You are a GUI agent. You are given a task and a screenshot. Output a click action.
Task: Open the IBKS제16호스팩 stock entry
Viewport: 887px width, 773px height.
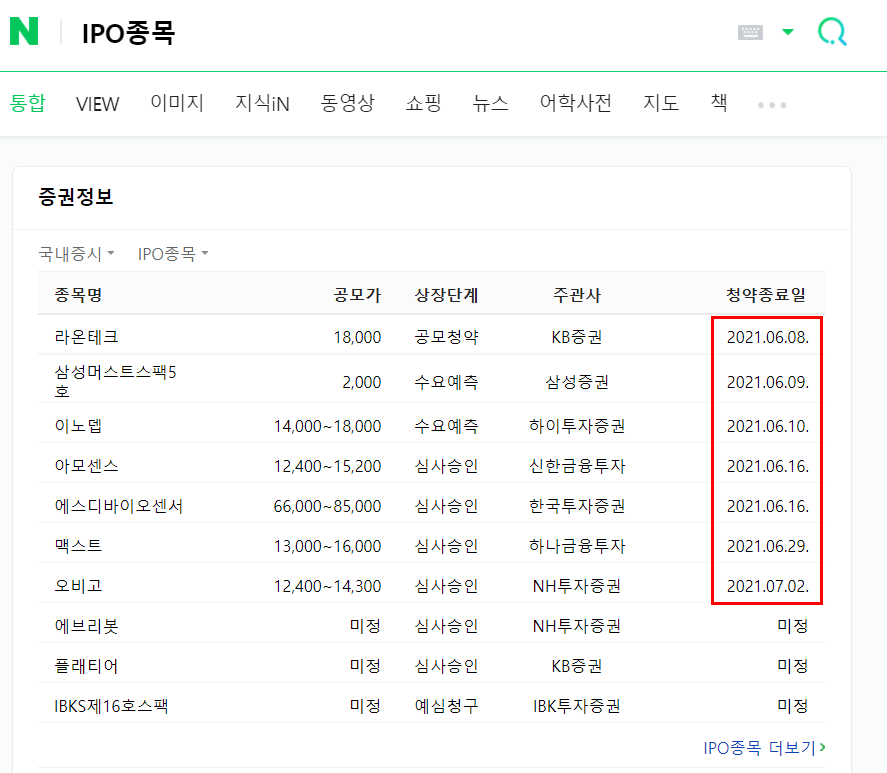tap(111, 706)
